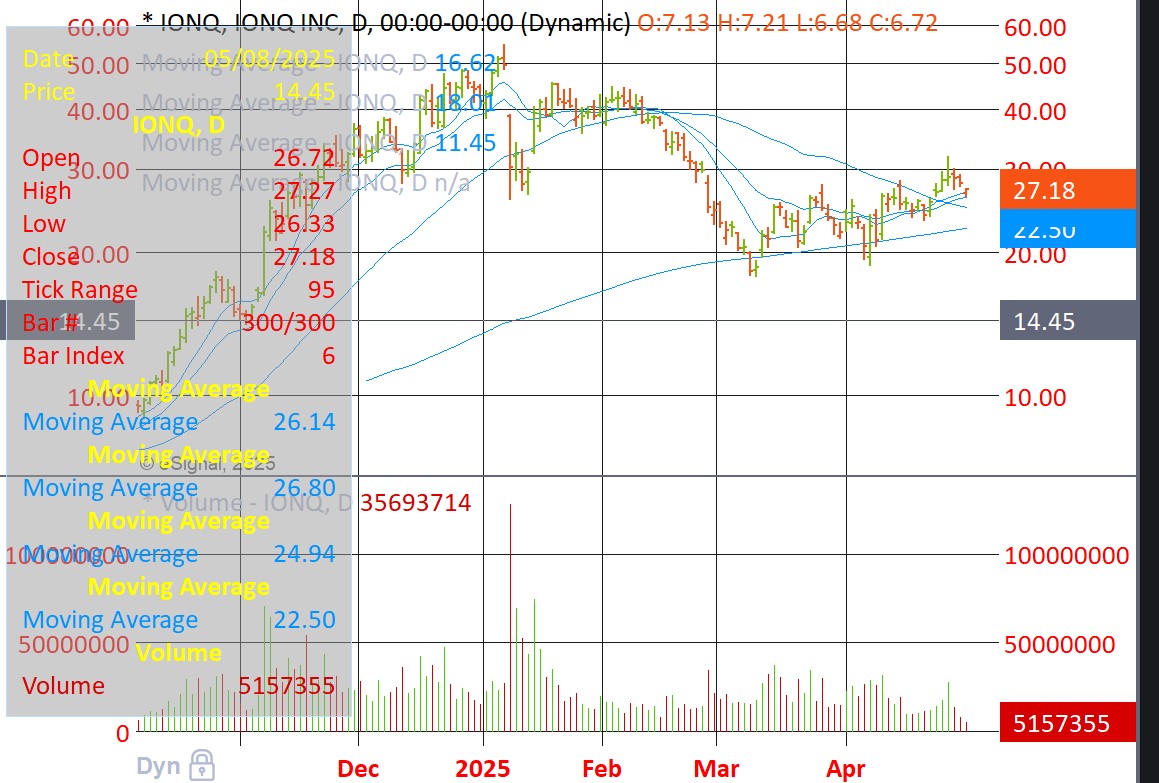Image resolution: width=1159 pixels, height=783 pixels.
Task: Click the Mar label on the time axis
Action: click(x=716, y=768)
